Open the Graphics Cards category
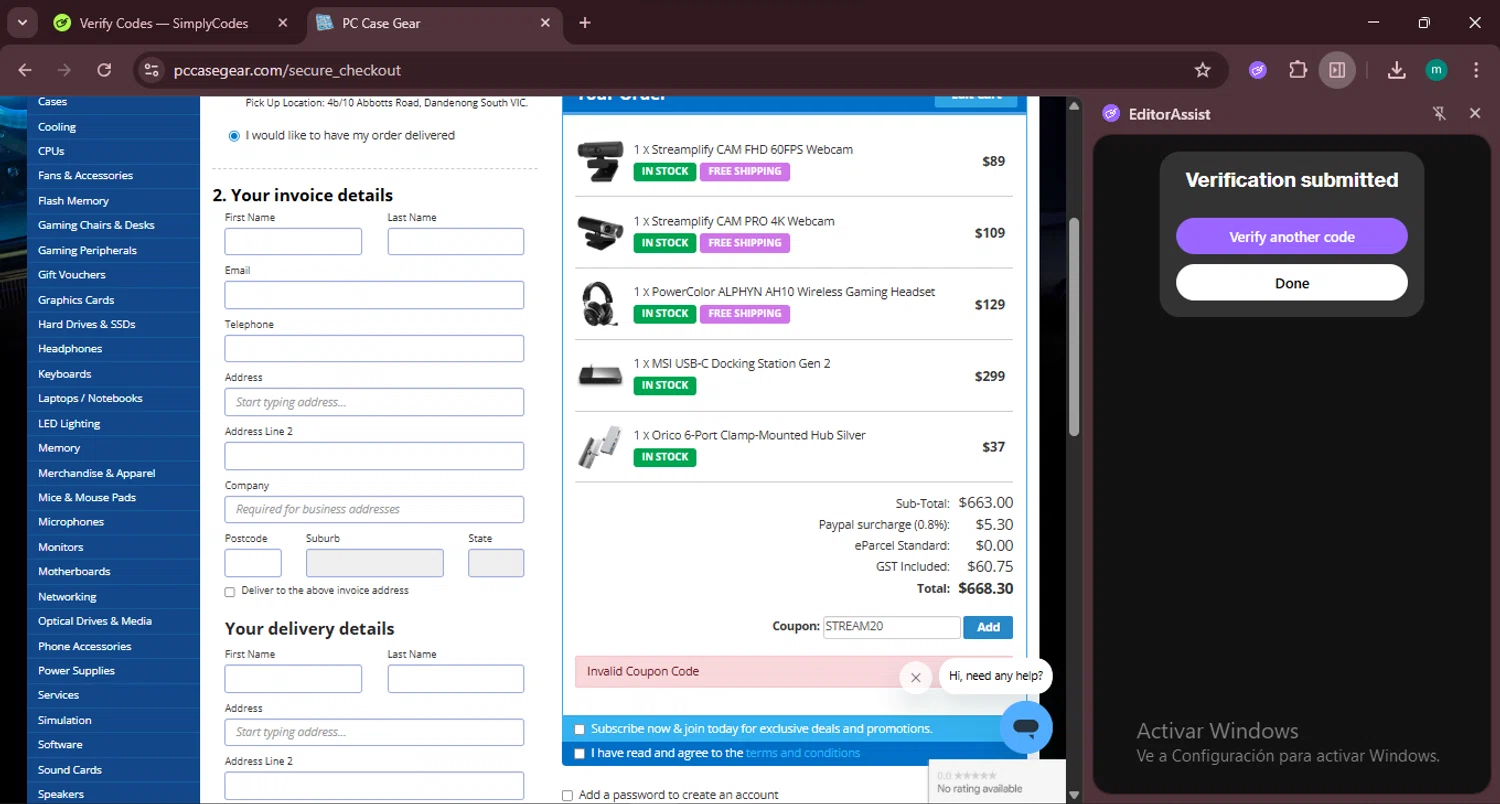 coord(76,300)
